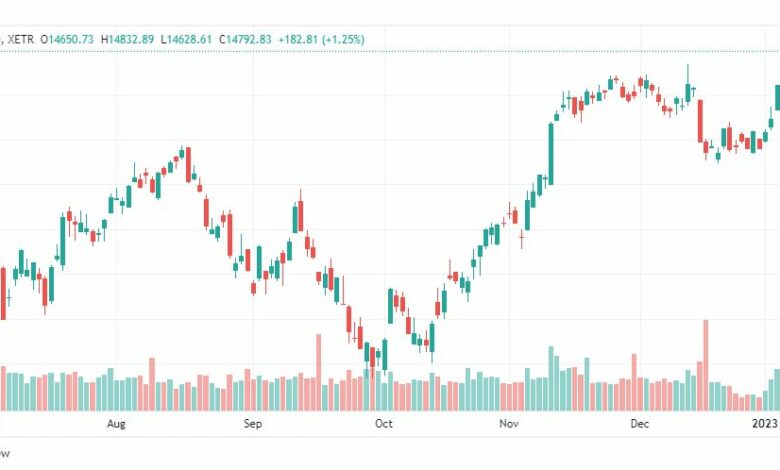
Task: Click the +182.81 (+1.25%) change readout
Action: (x=321, y=39)
